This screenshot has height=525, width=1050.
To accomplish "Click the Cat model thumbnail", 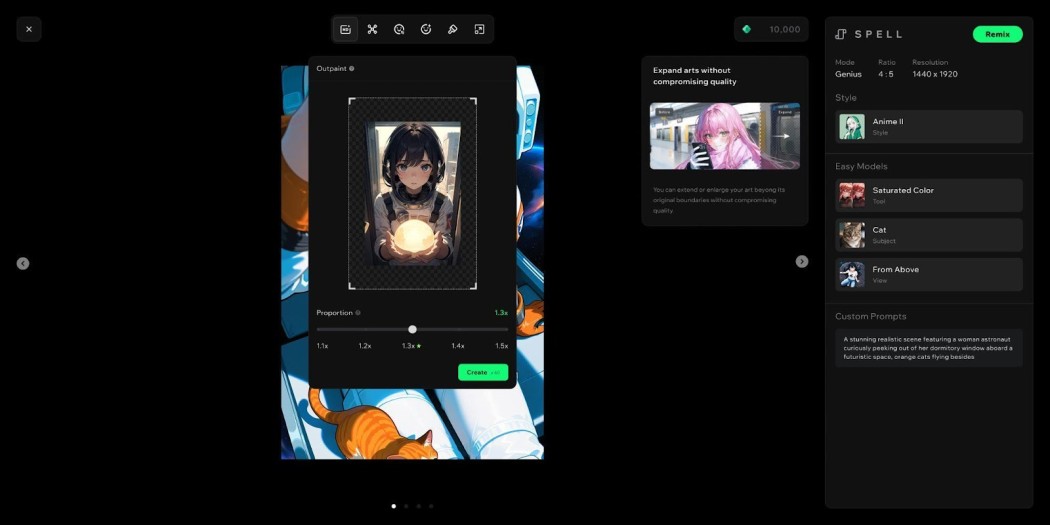I will tap(852, 235).
